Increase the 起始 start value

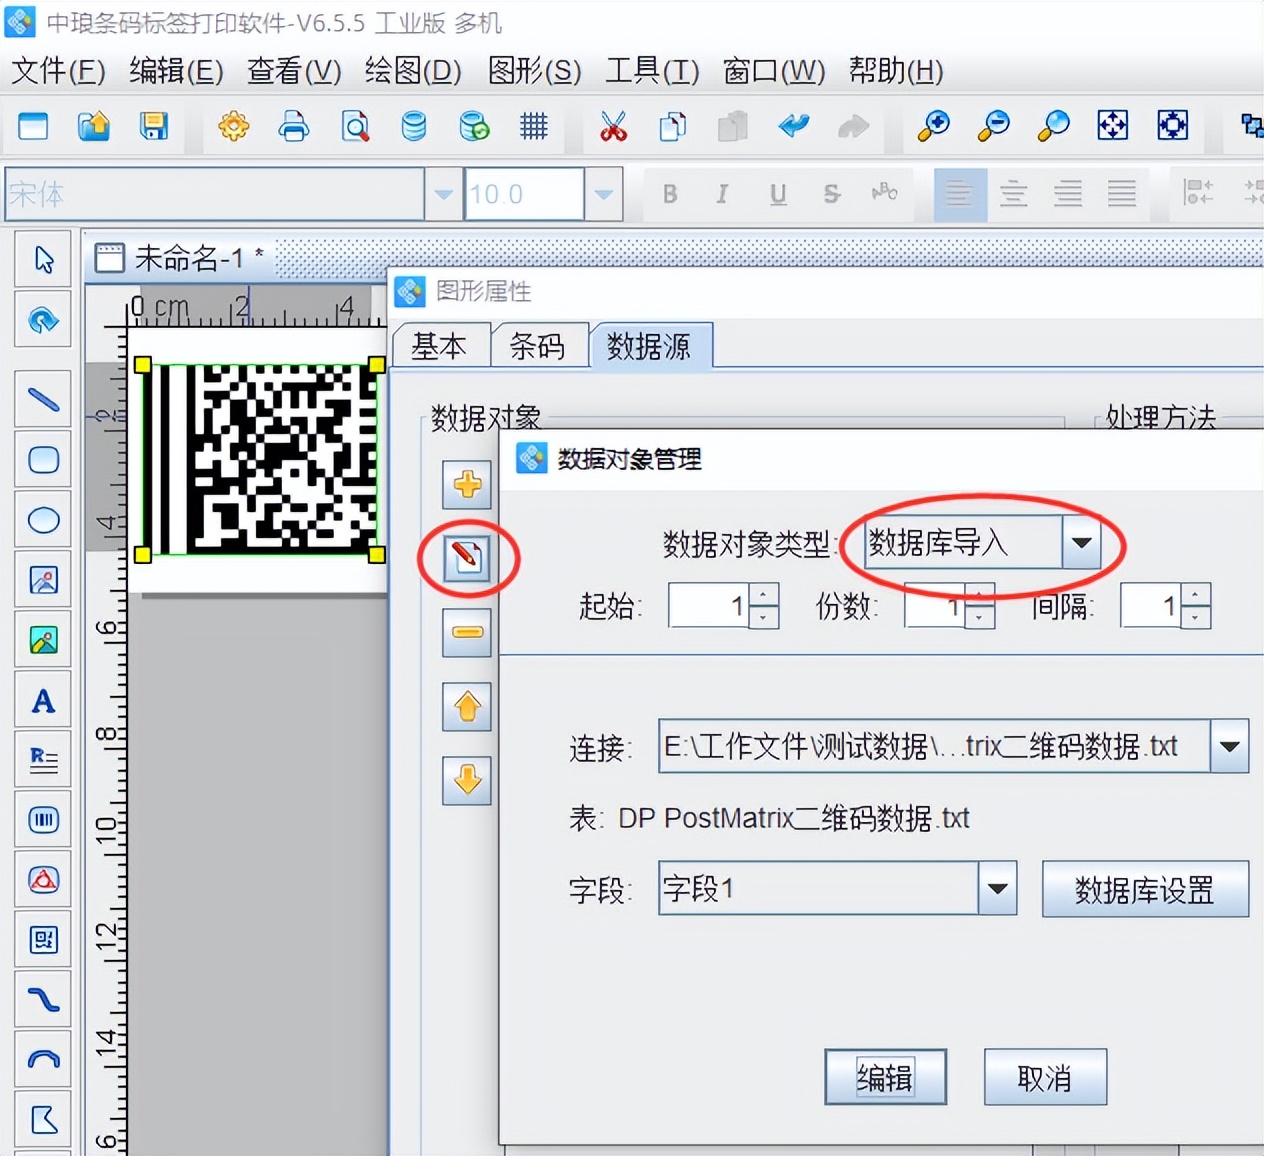[x=763, y=595]
